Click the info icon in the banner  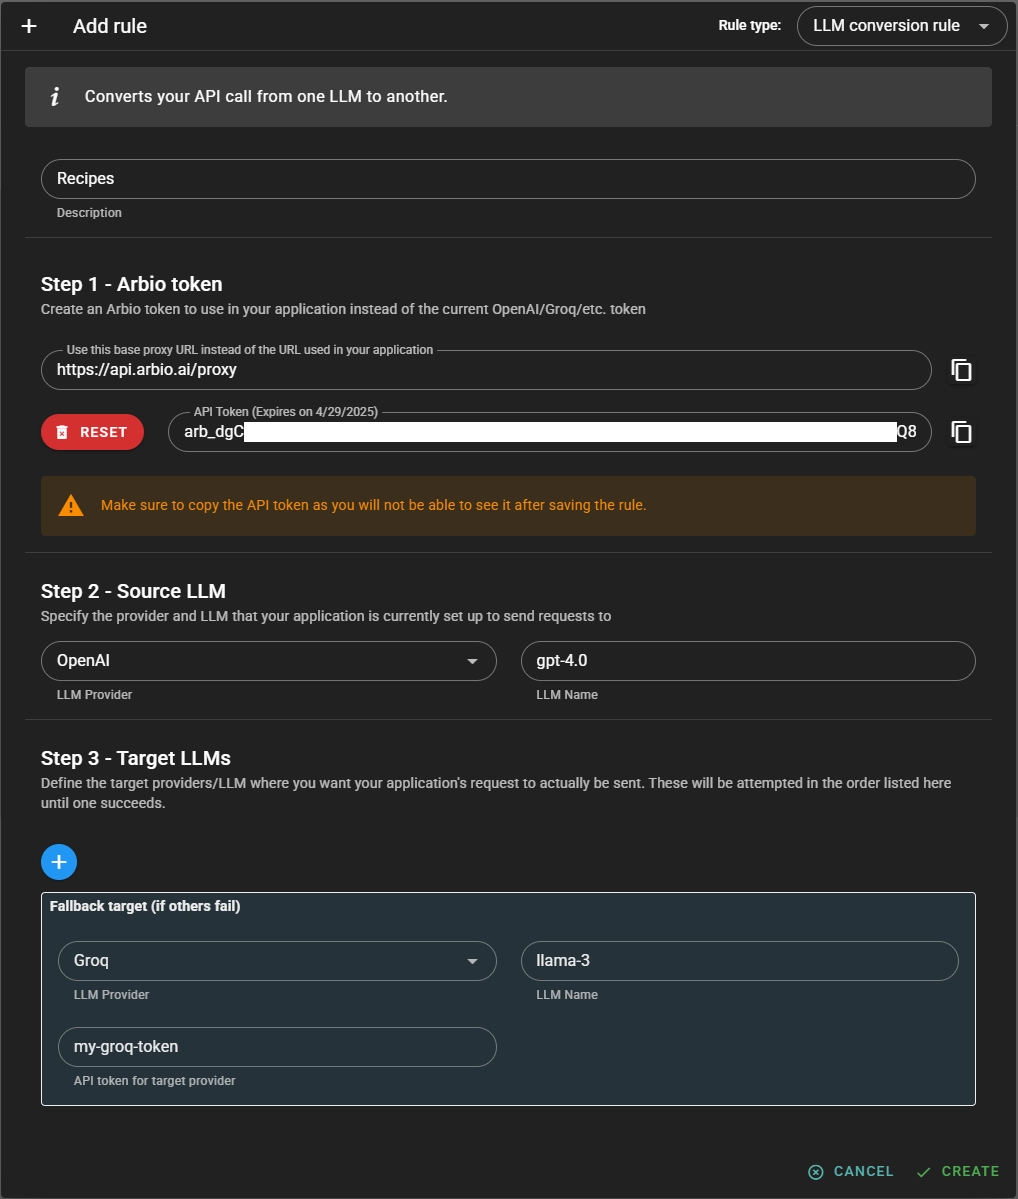tap(55, 97)
